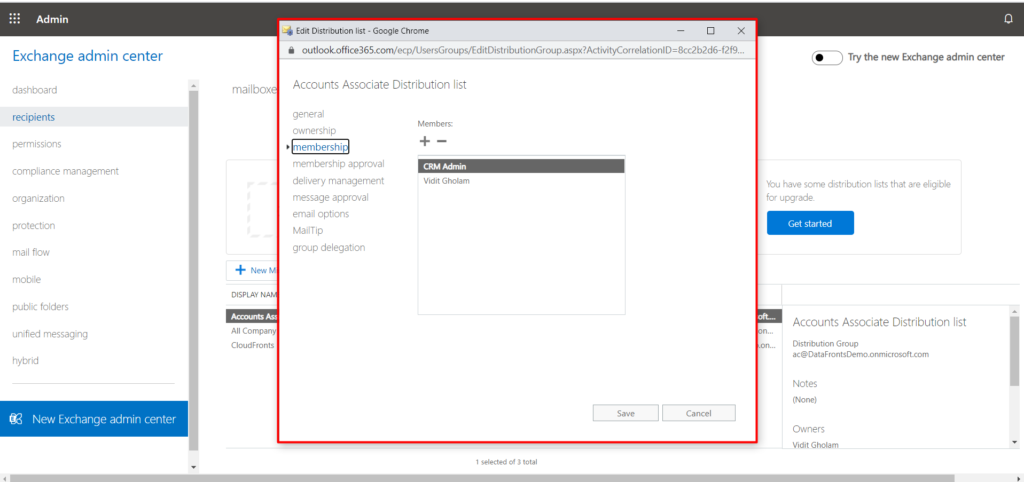Viewport: 1024px width, 482px height.
Task: Minimize the Edit Distribution list window
Action: 681,31
